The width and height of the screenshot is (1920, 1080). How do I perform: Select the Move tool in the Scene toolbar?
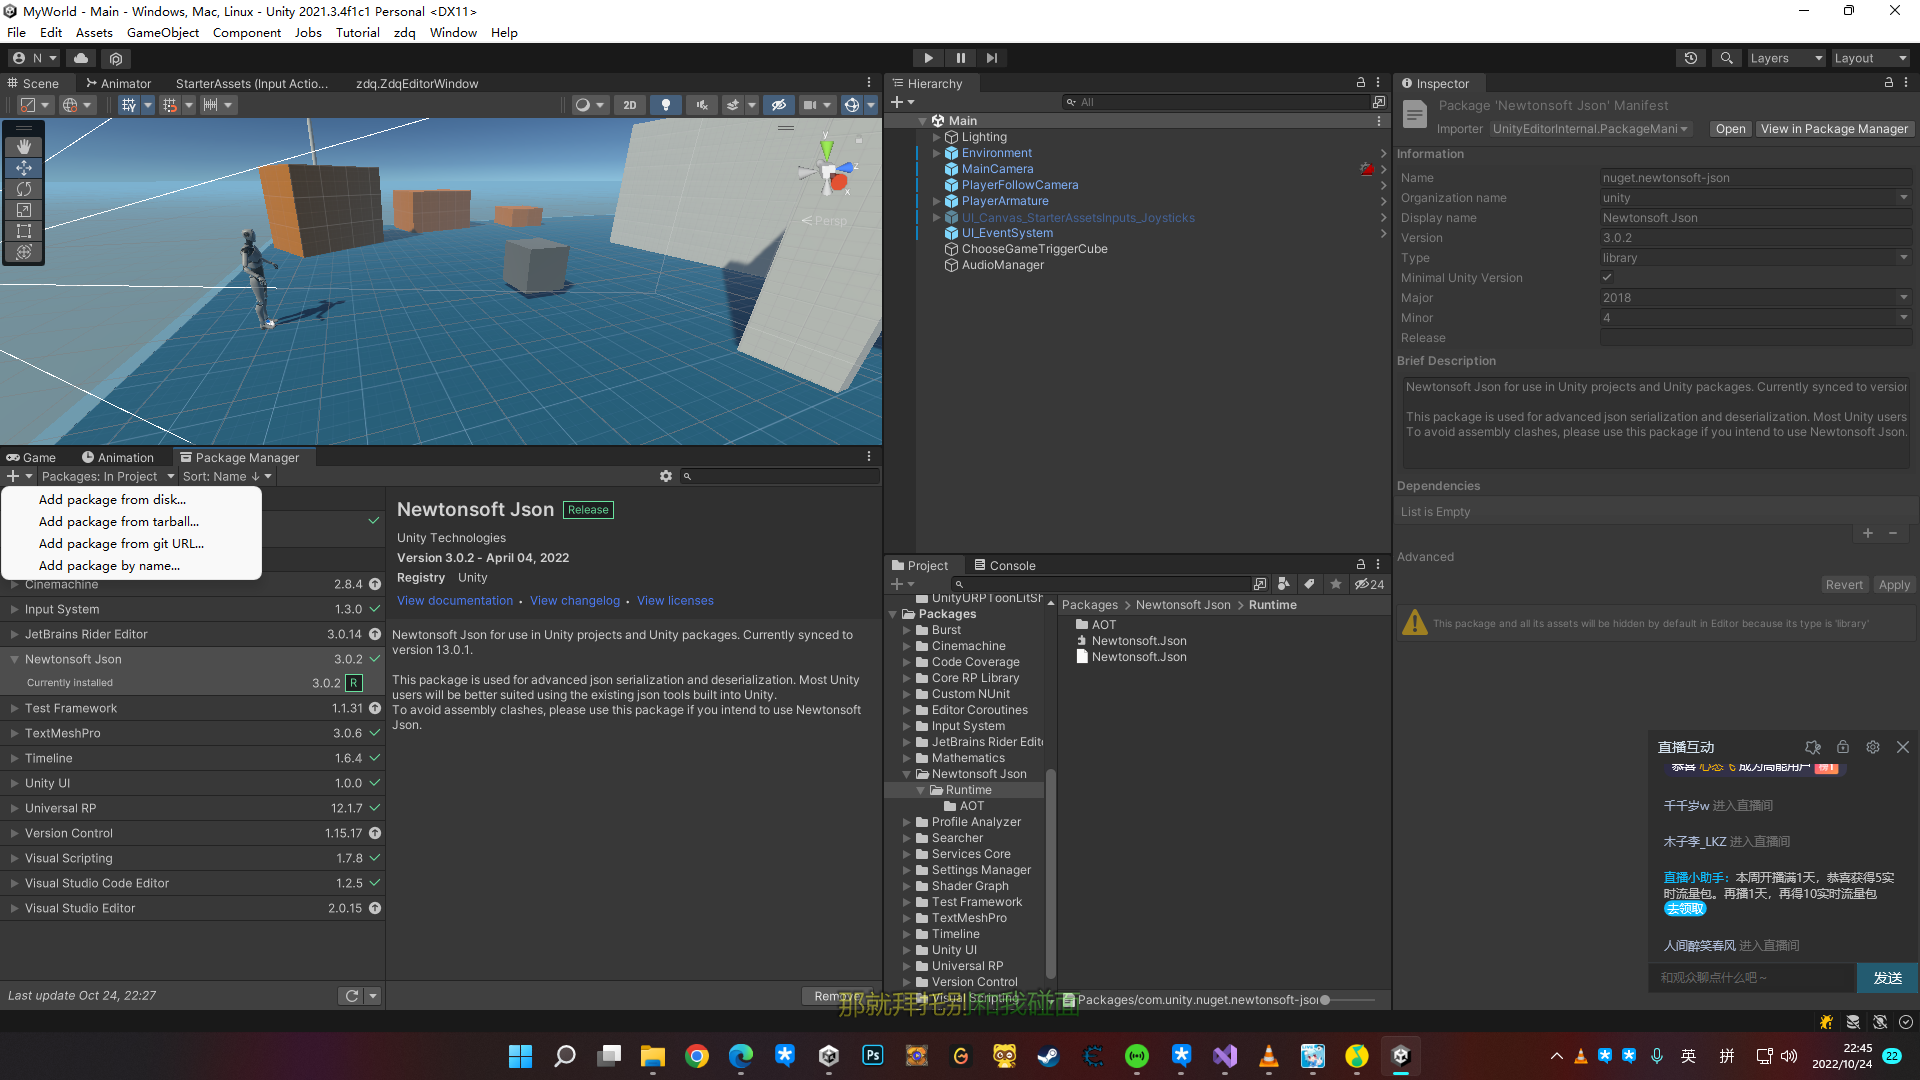(x=23, y=168)
